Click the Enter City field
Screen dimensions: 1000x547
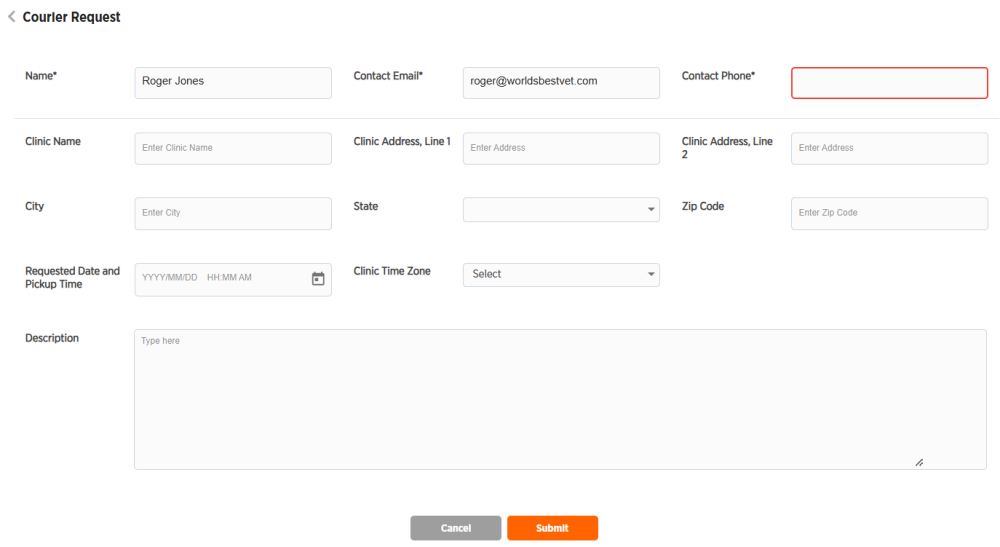233,213
